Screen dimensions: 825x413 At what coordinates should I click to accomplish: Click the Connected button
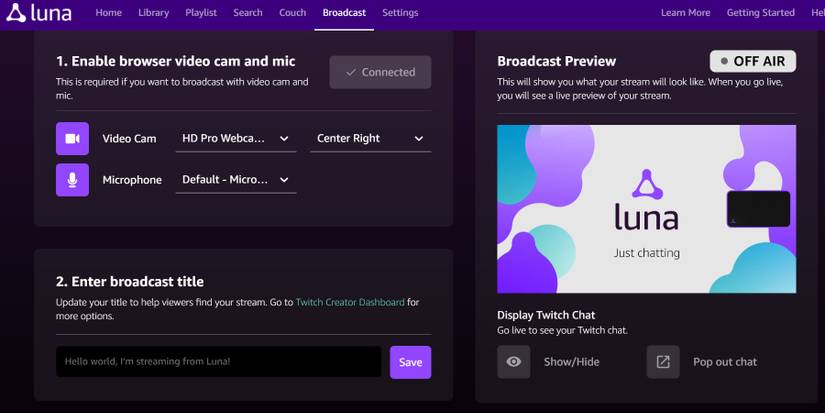coord(380,72)
